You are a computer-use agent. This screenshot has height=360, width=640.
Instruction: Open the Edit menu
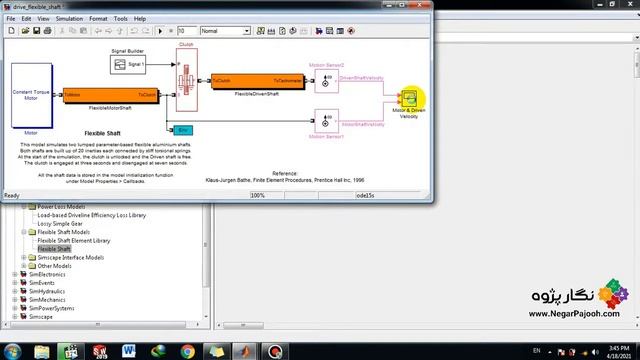click(x=26, y=19)
